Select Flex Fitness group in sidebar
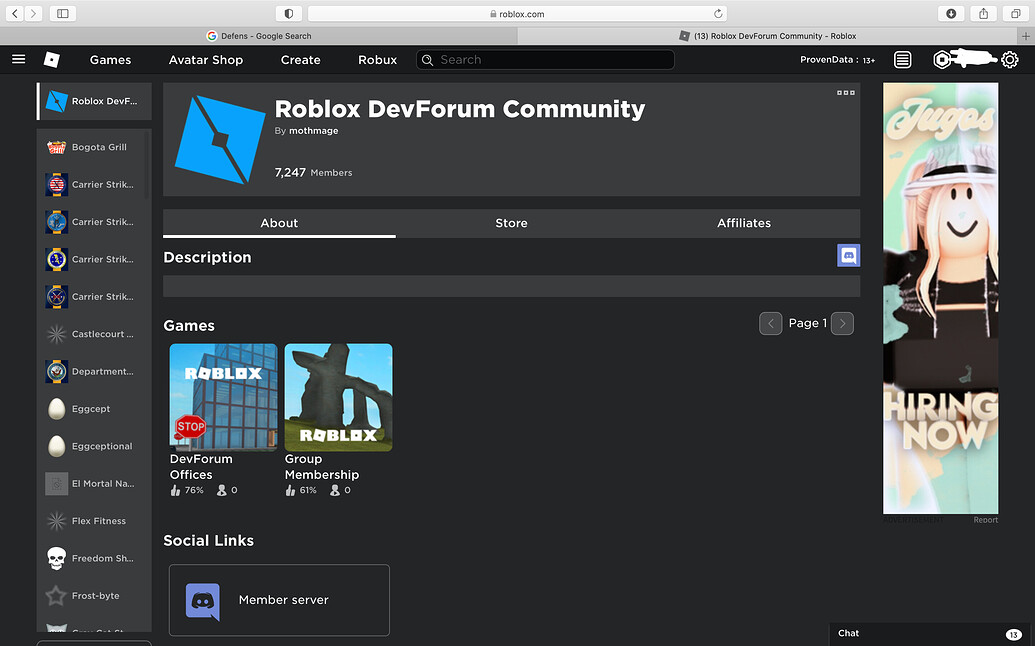 94,521
